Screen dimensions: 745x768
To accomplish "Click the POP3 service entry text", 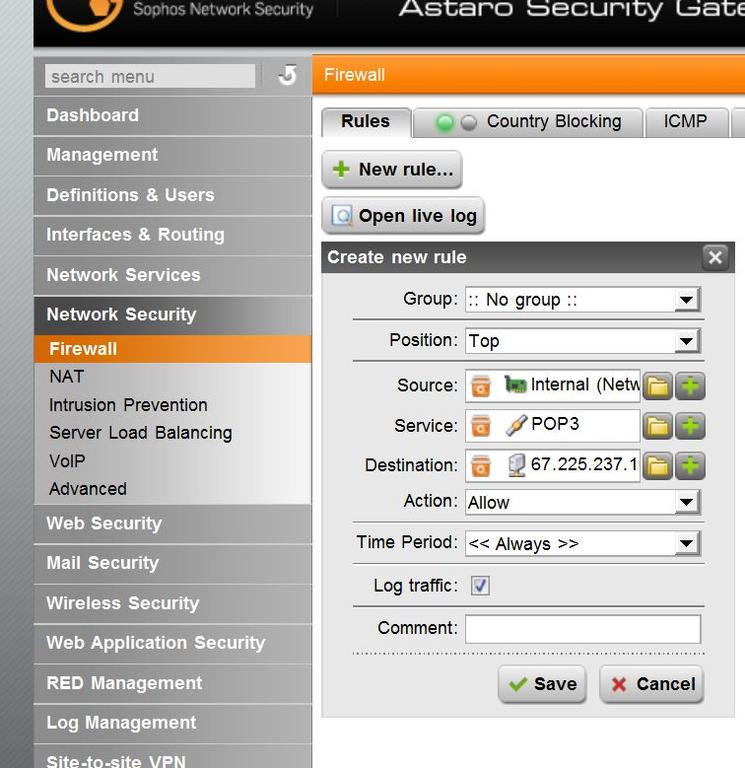I will tap(555, 424).
